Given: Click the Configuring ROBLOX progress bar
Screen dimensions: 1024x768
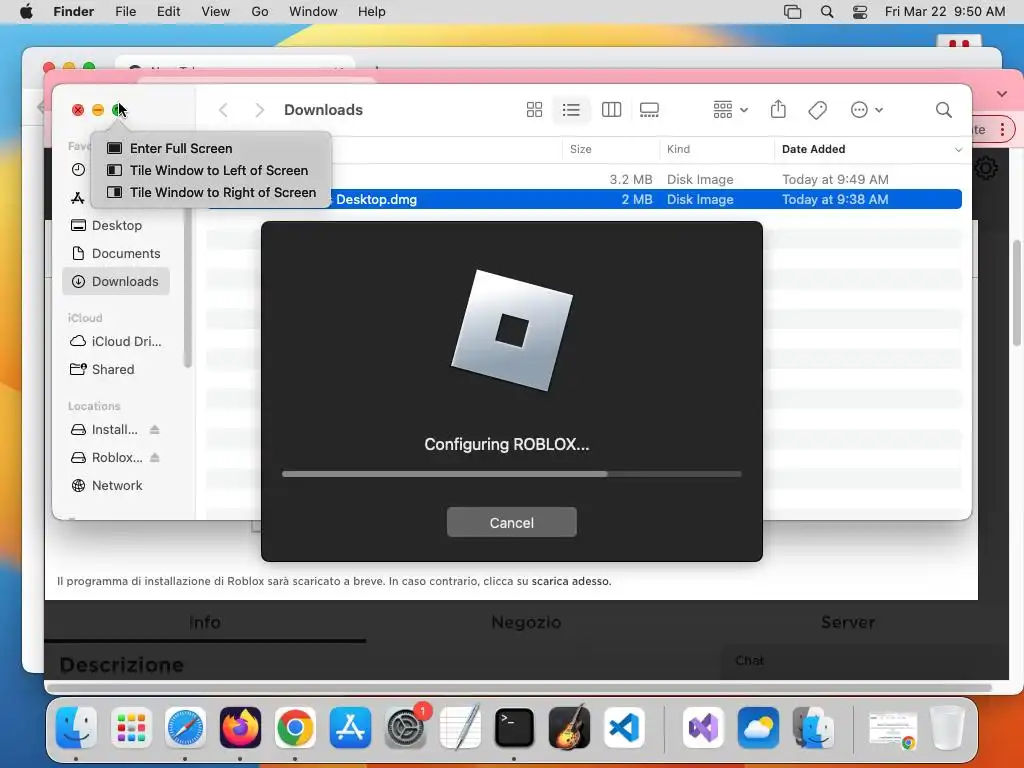Looking at the screenshot, I should (511, 474).
